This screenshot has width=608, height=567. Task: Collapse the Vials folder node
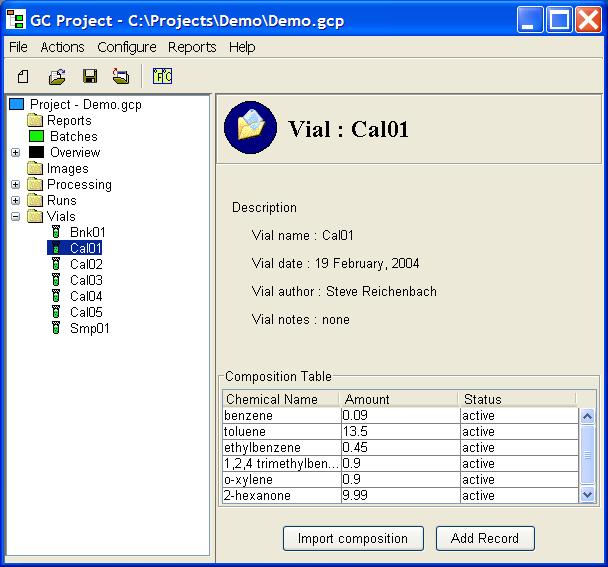[16, 216]
